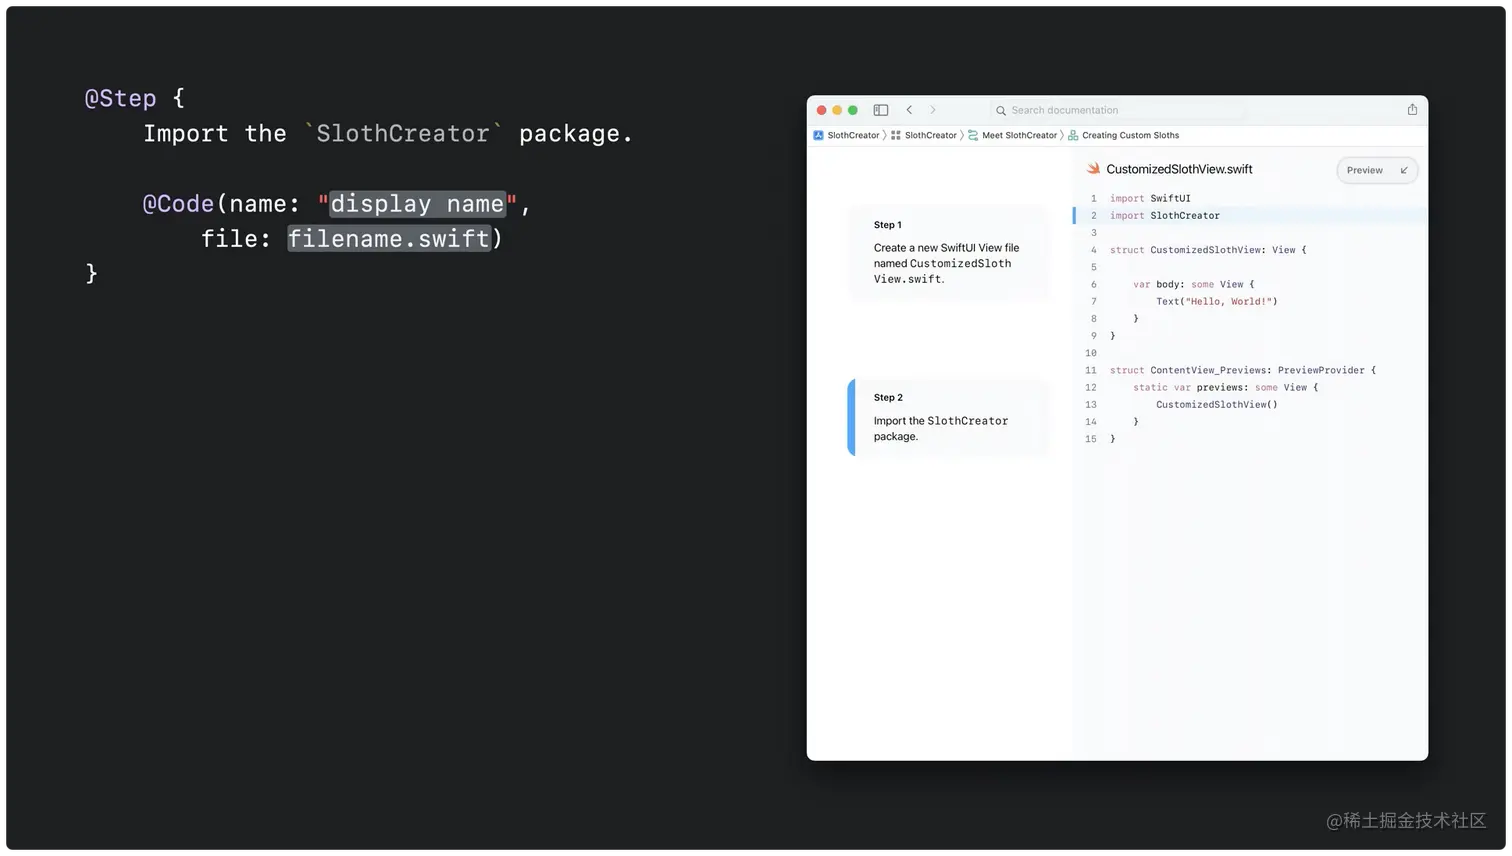
Task: Click the red close window button
Action: coord(822,110)
